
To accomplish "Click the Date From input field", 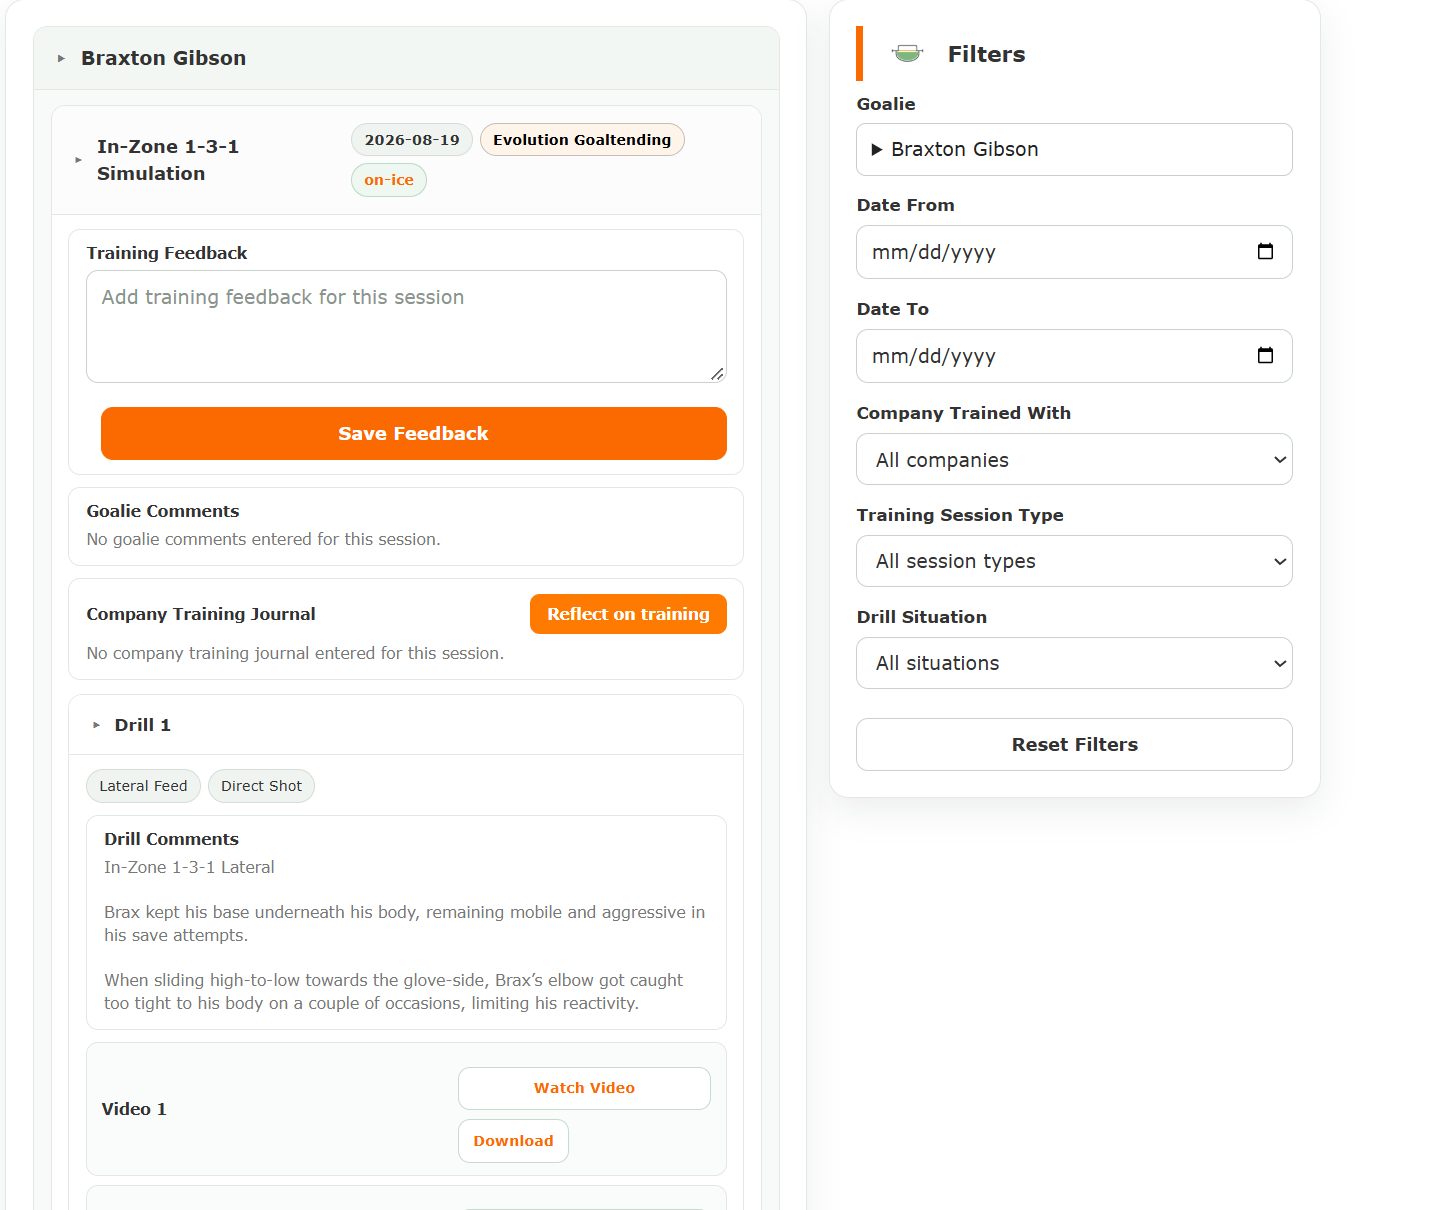I will click(x=1074, y=252).
